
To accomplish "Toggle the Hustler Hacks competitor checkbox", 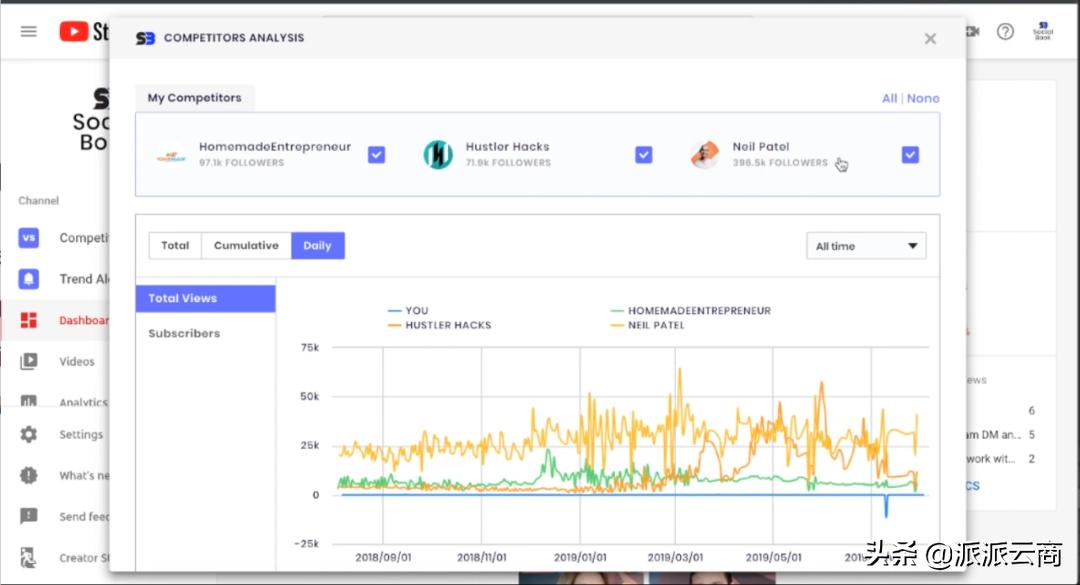I will (x=644, y=155).
